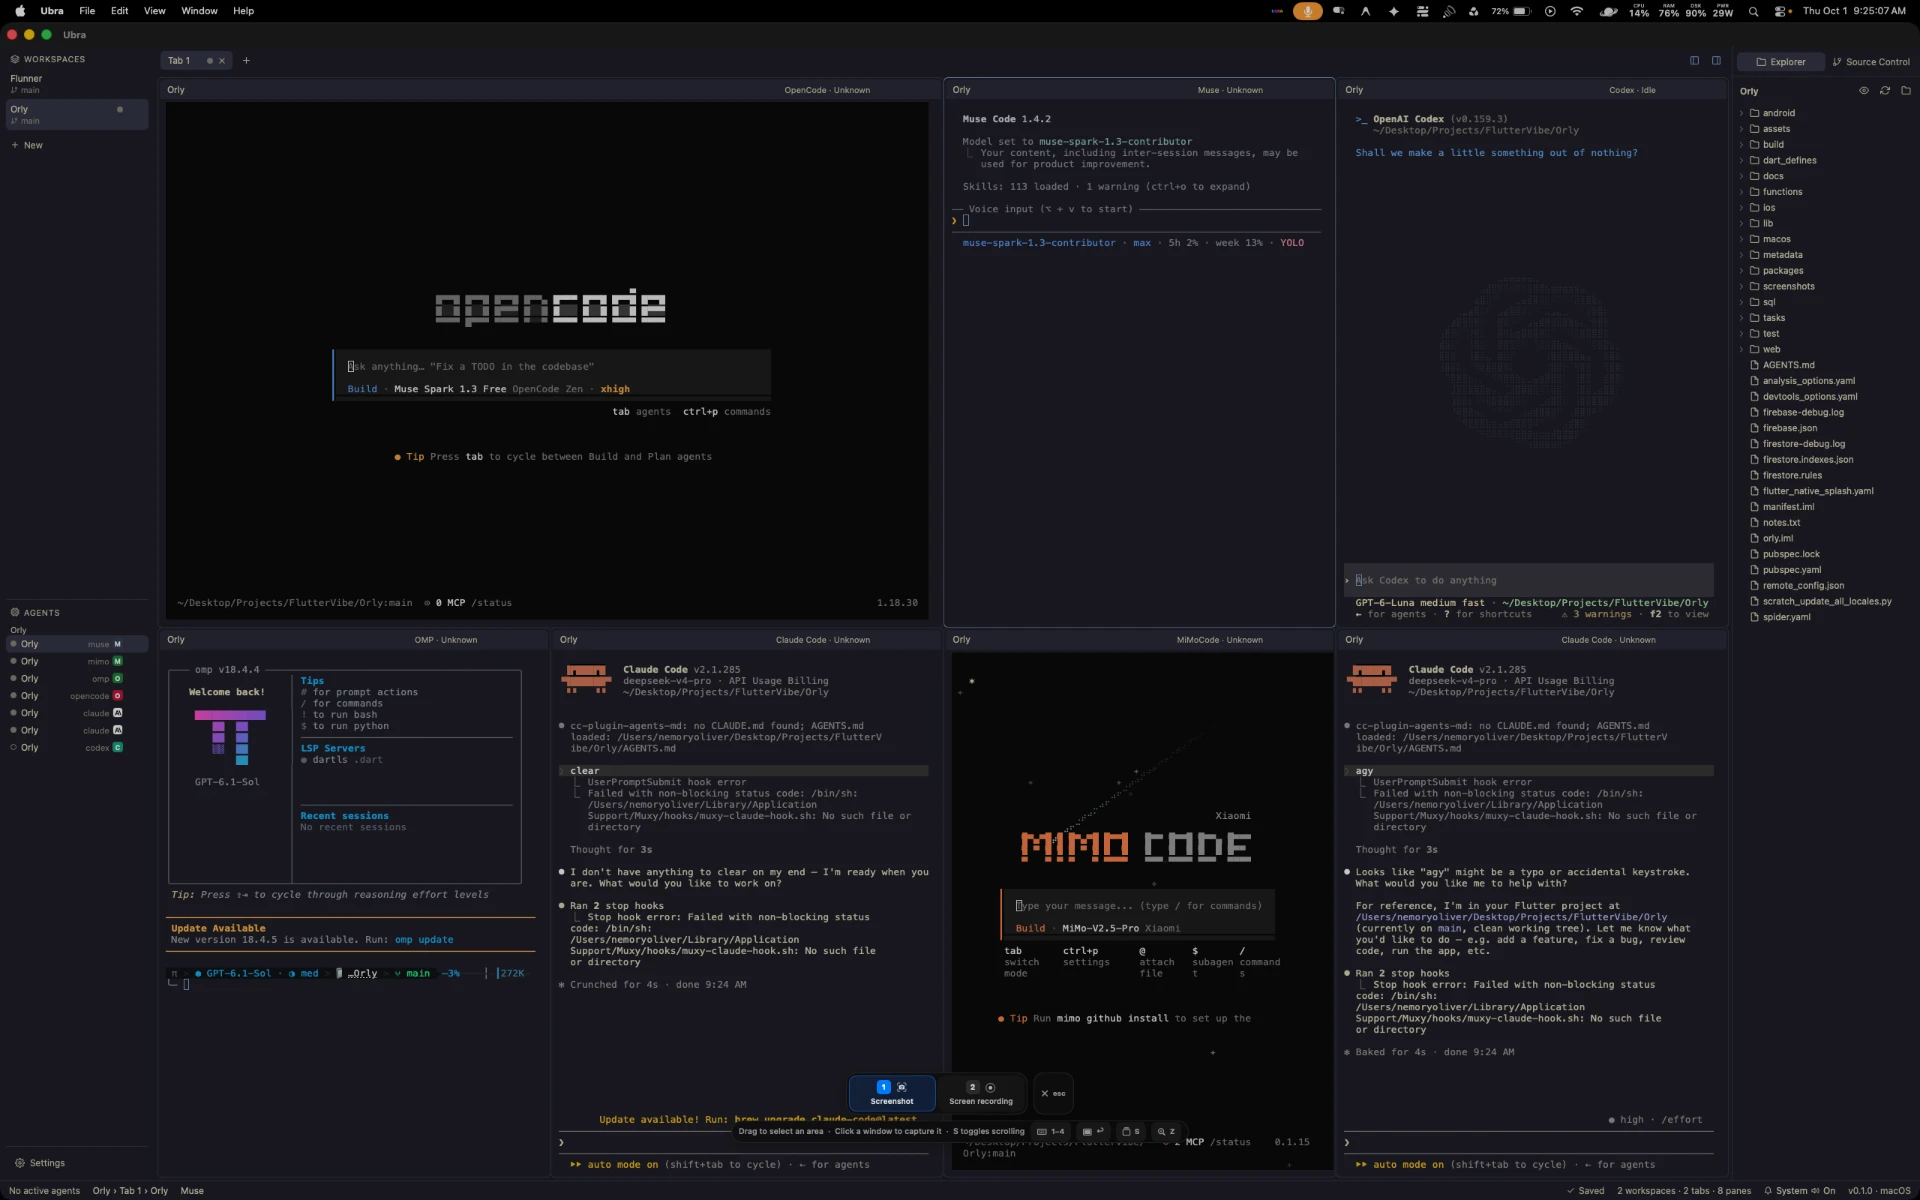Viewport: 1920px width, 1200px height.
Task: Click the Ask Codex to do anything input
Action: (1528, 580)
